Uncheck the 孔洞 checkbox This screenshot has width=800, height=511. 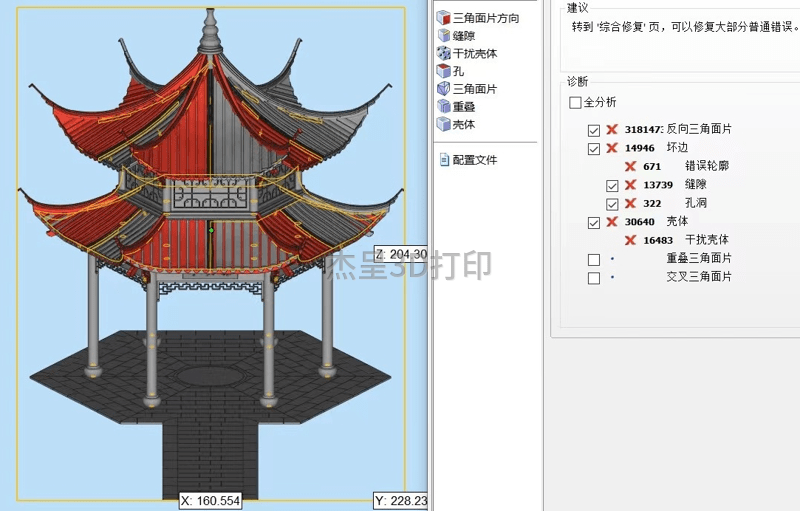tap(612, 204)
